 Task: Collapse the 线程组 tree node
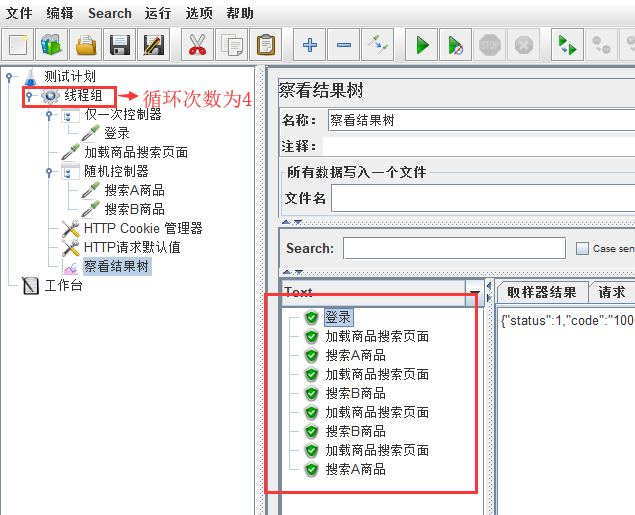(x=28, y=96)
